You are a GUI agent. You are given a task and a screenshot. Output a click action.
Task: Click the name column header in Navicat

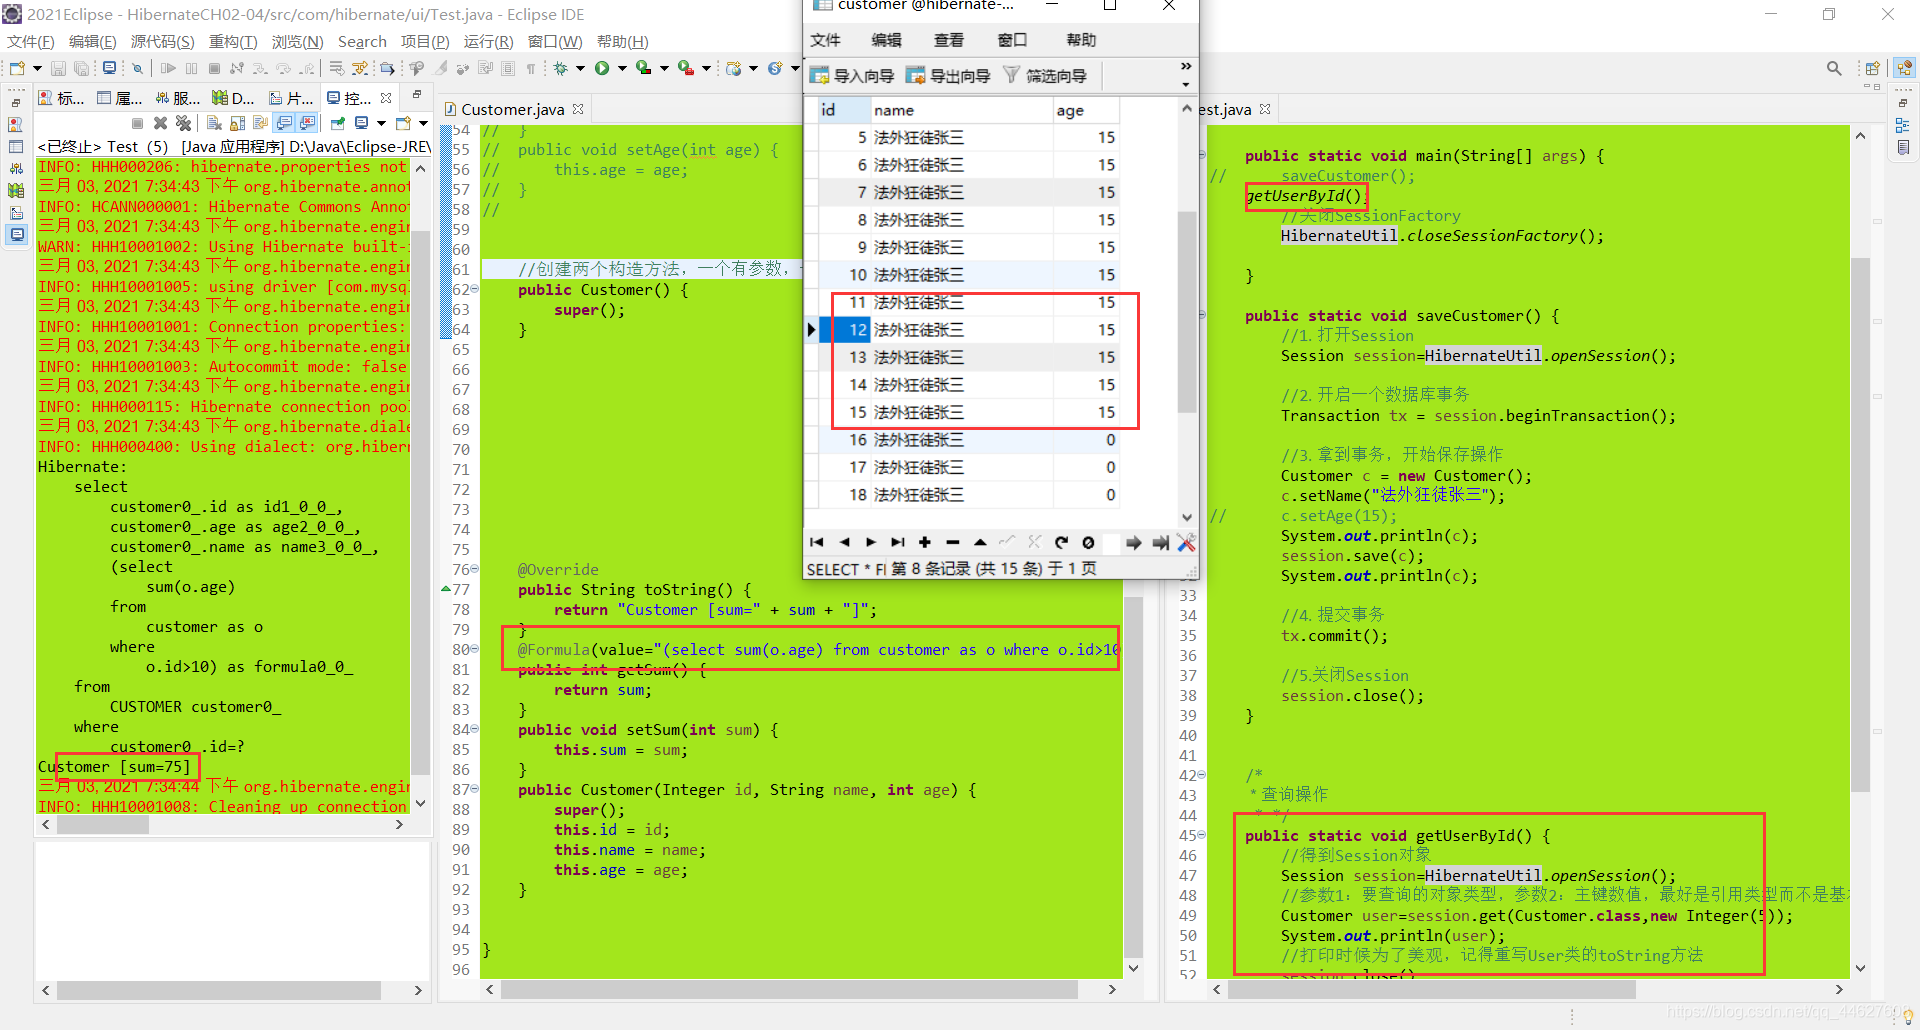point(961,110)
